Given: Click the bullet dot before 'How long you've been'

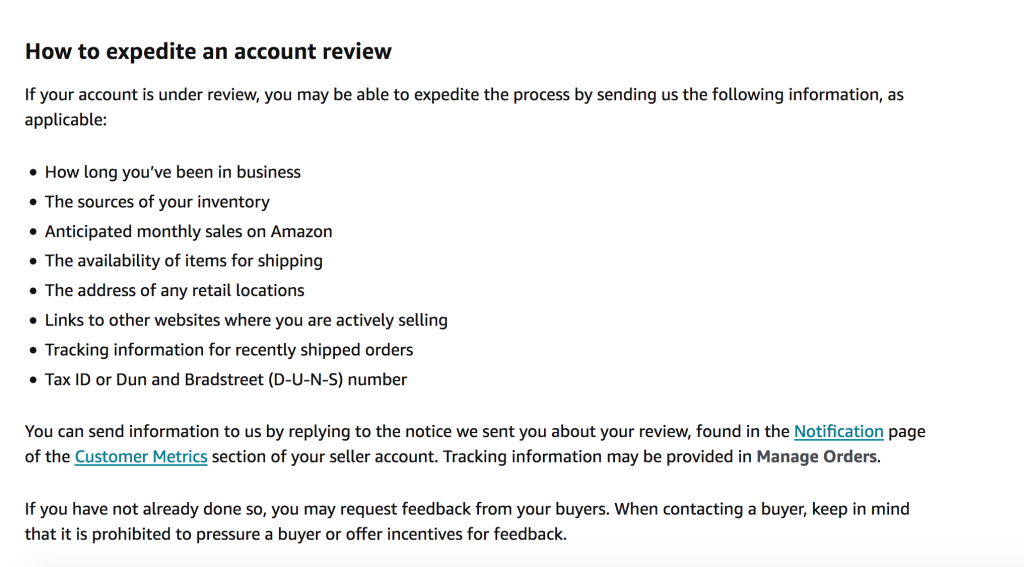Looking at the screenshot, I should pyautogui.click(x=33, y=172).
